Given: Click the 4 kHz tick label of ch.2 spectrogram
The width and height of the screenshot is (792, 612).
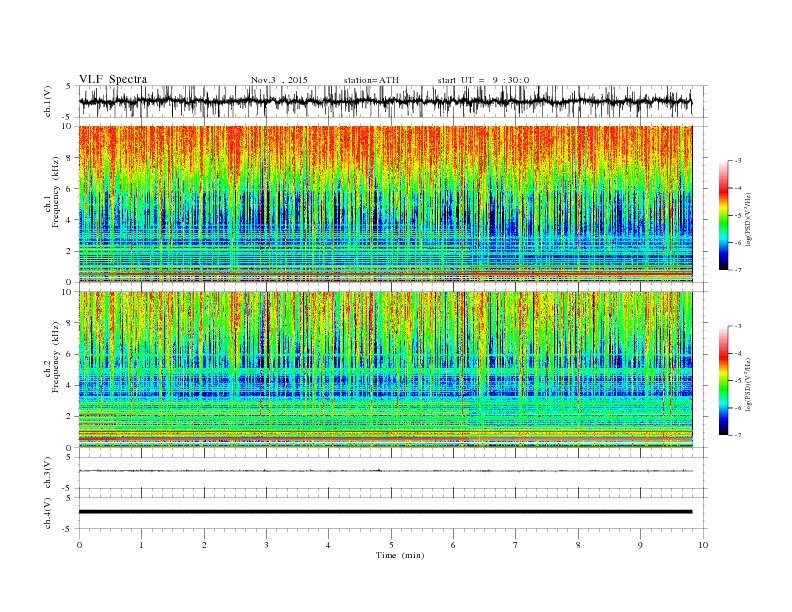Looking at the screenshot, I should click(x=70, y=385).
